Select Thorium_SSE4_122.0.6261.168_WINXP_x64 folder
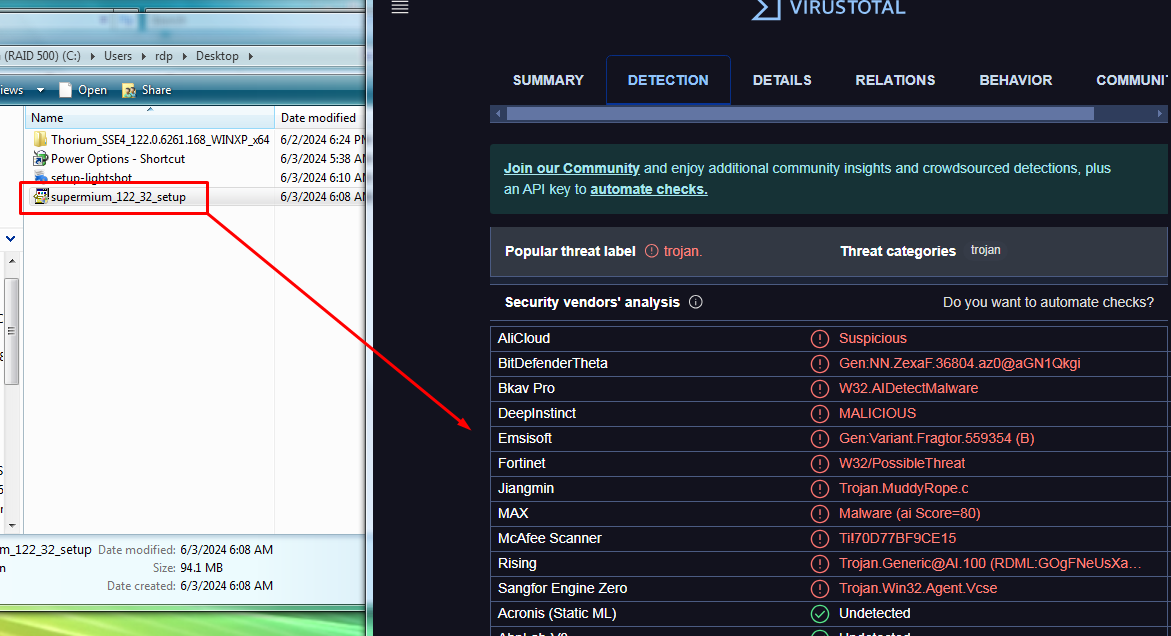 [152, 140]
